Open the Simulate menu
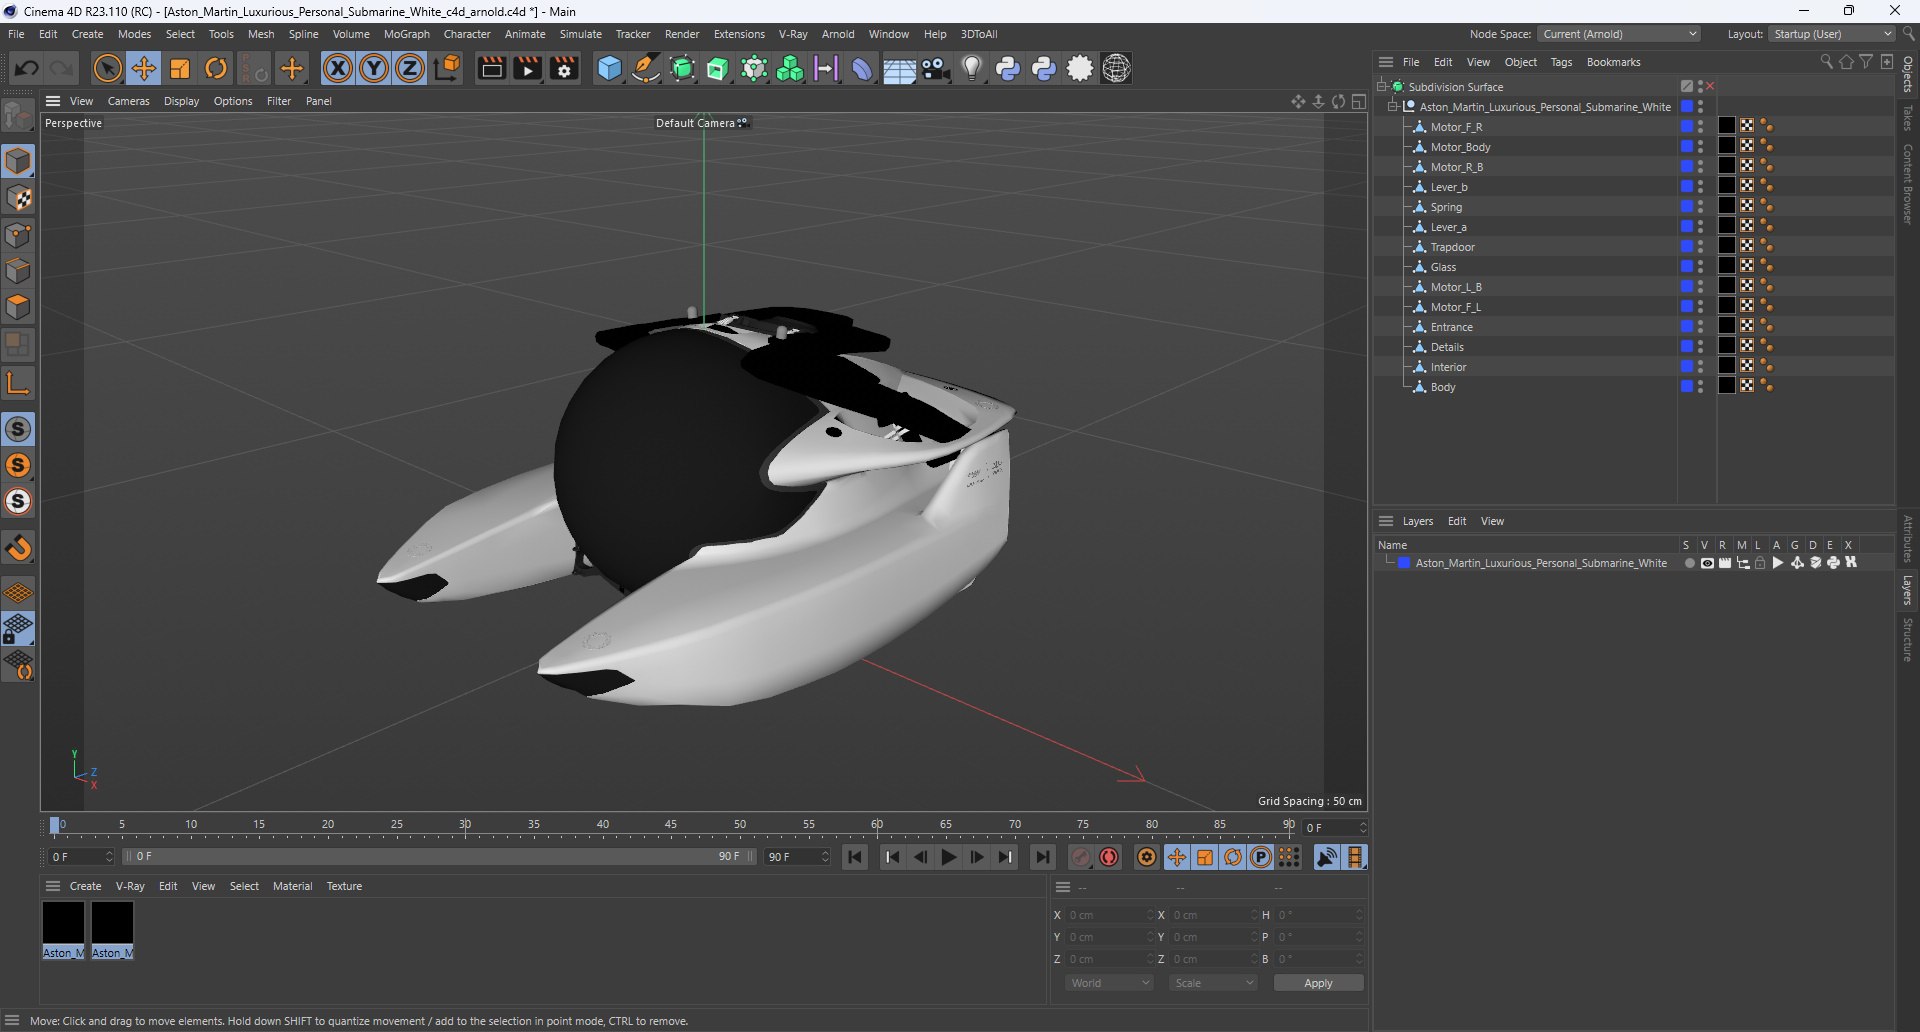The width and height of the screenshot is (1920, 1032). 581,34
